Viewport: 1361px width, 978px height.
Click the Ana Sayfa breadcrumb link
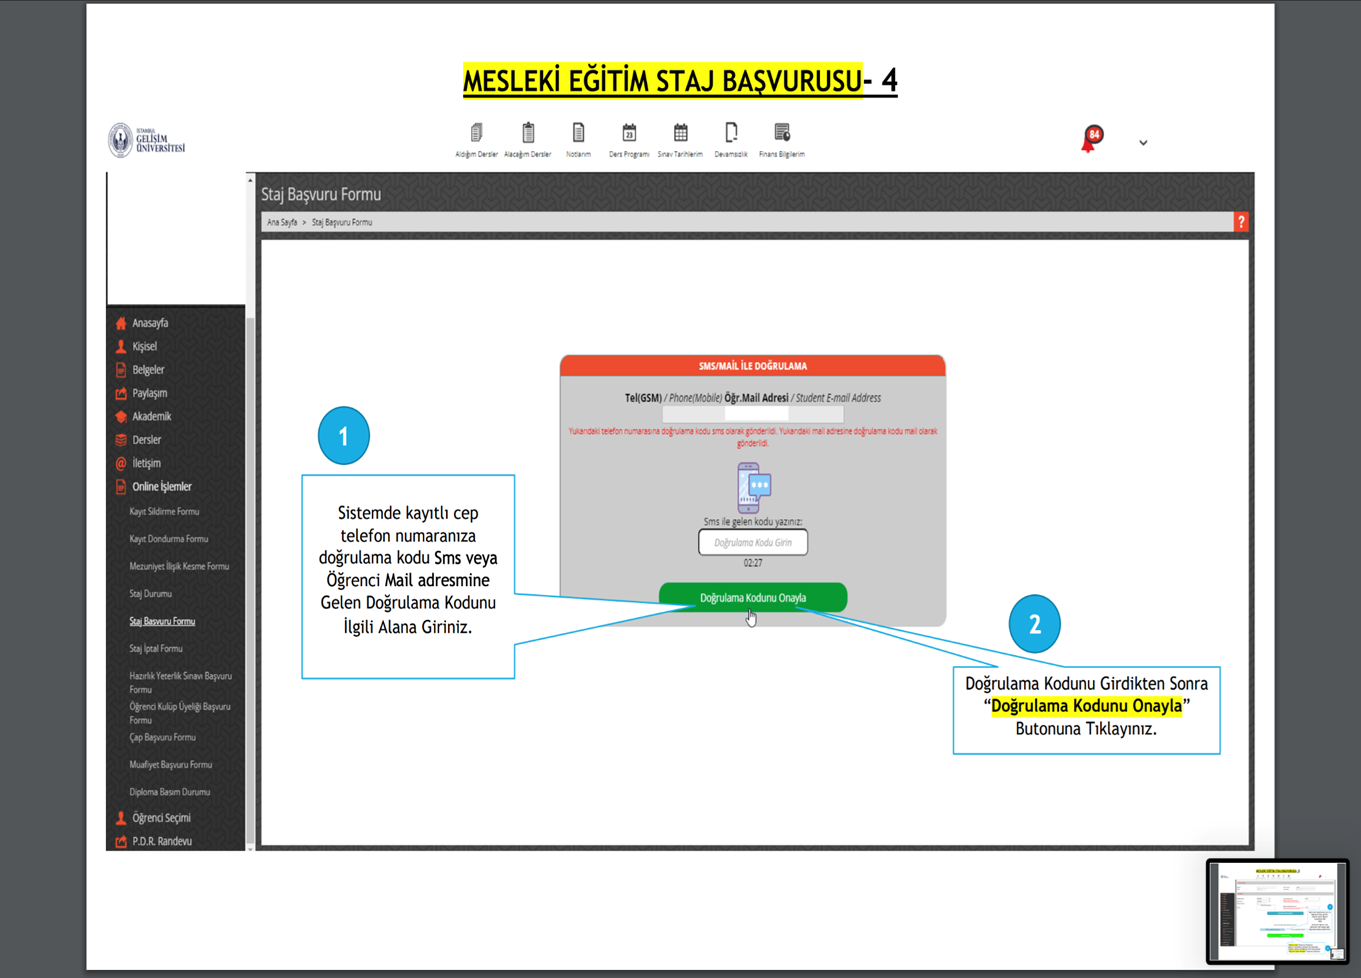[x=282, y=223]
